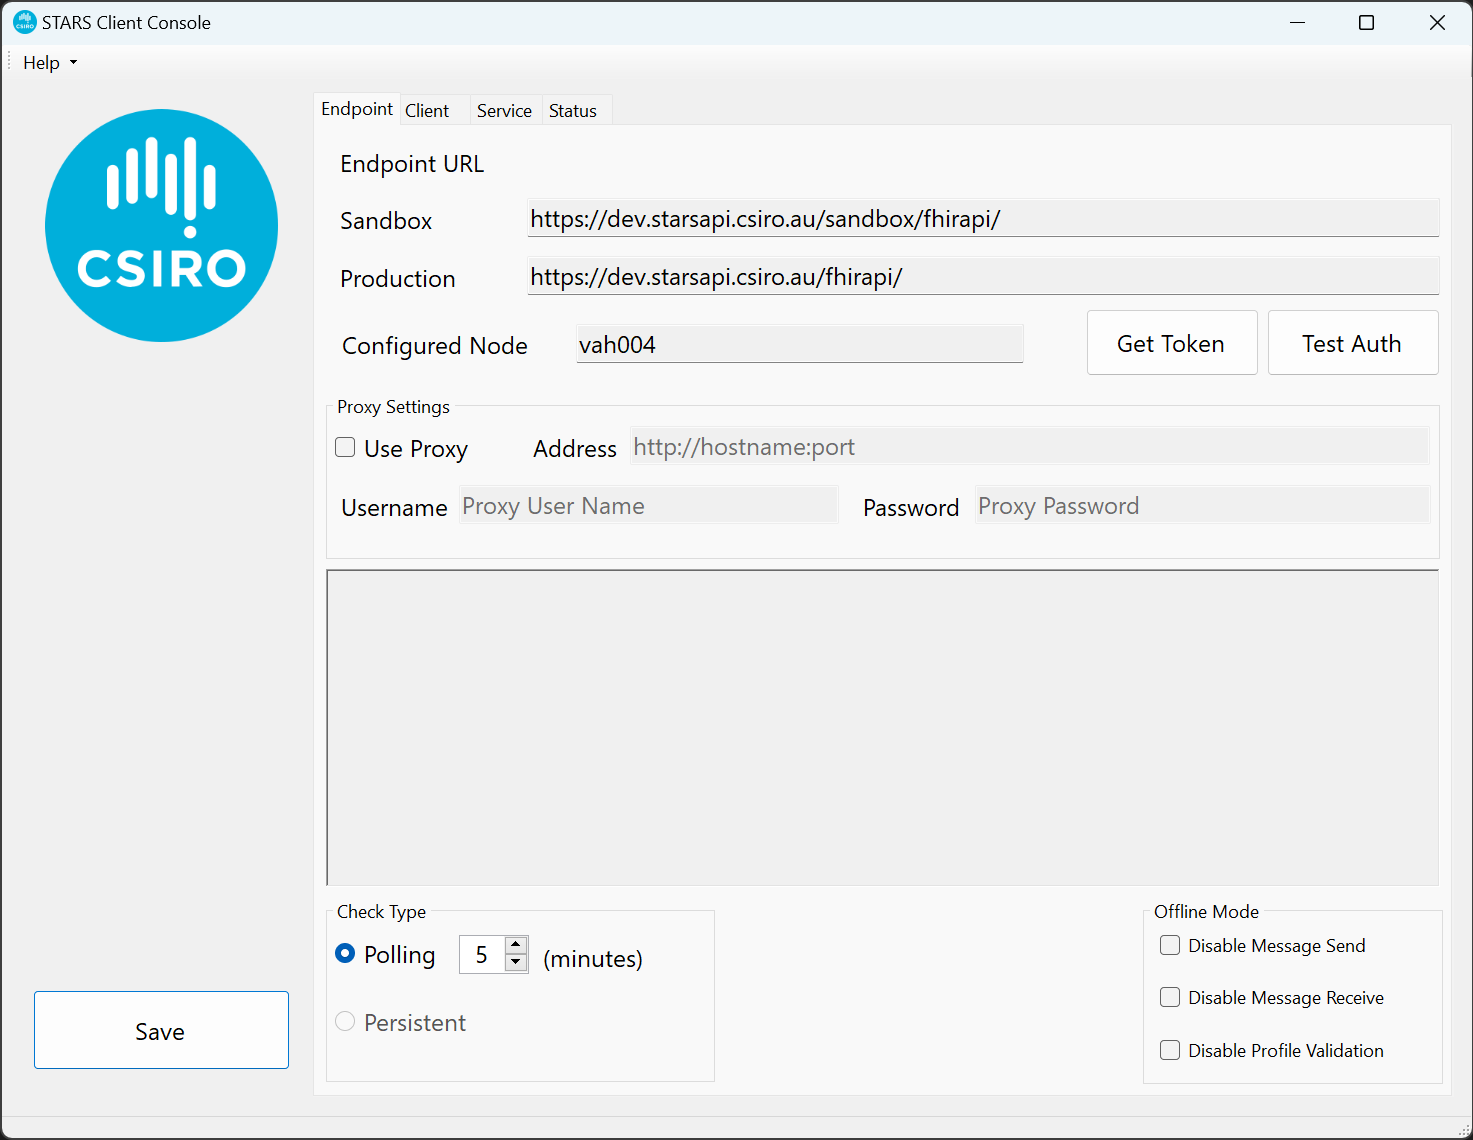Click the polling minutes down arrow

[x=515, y=964]
